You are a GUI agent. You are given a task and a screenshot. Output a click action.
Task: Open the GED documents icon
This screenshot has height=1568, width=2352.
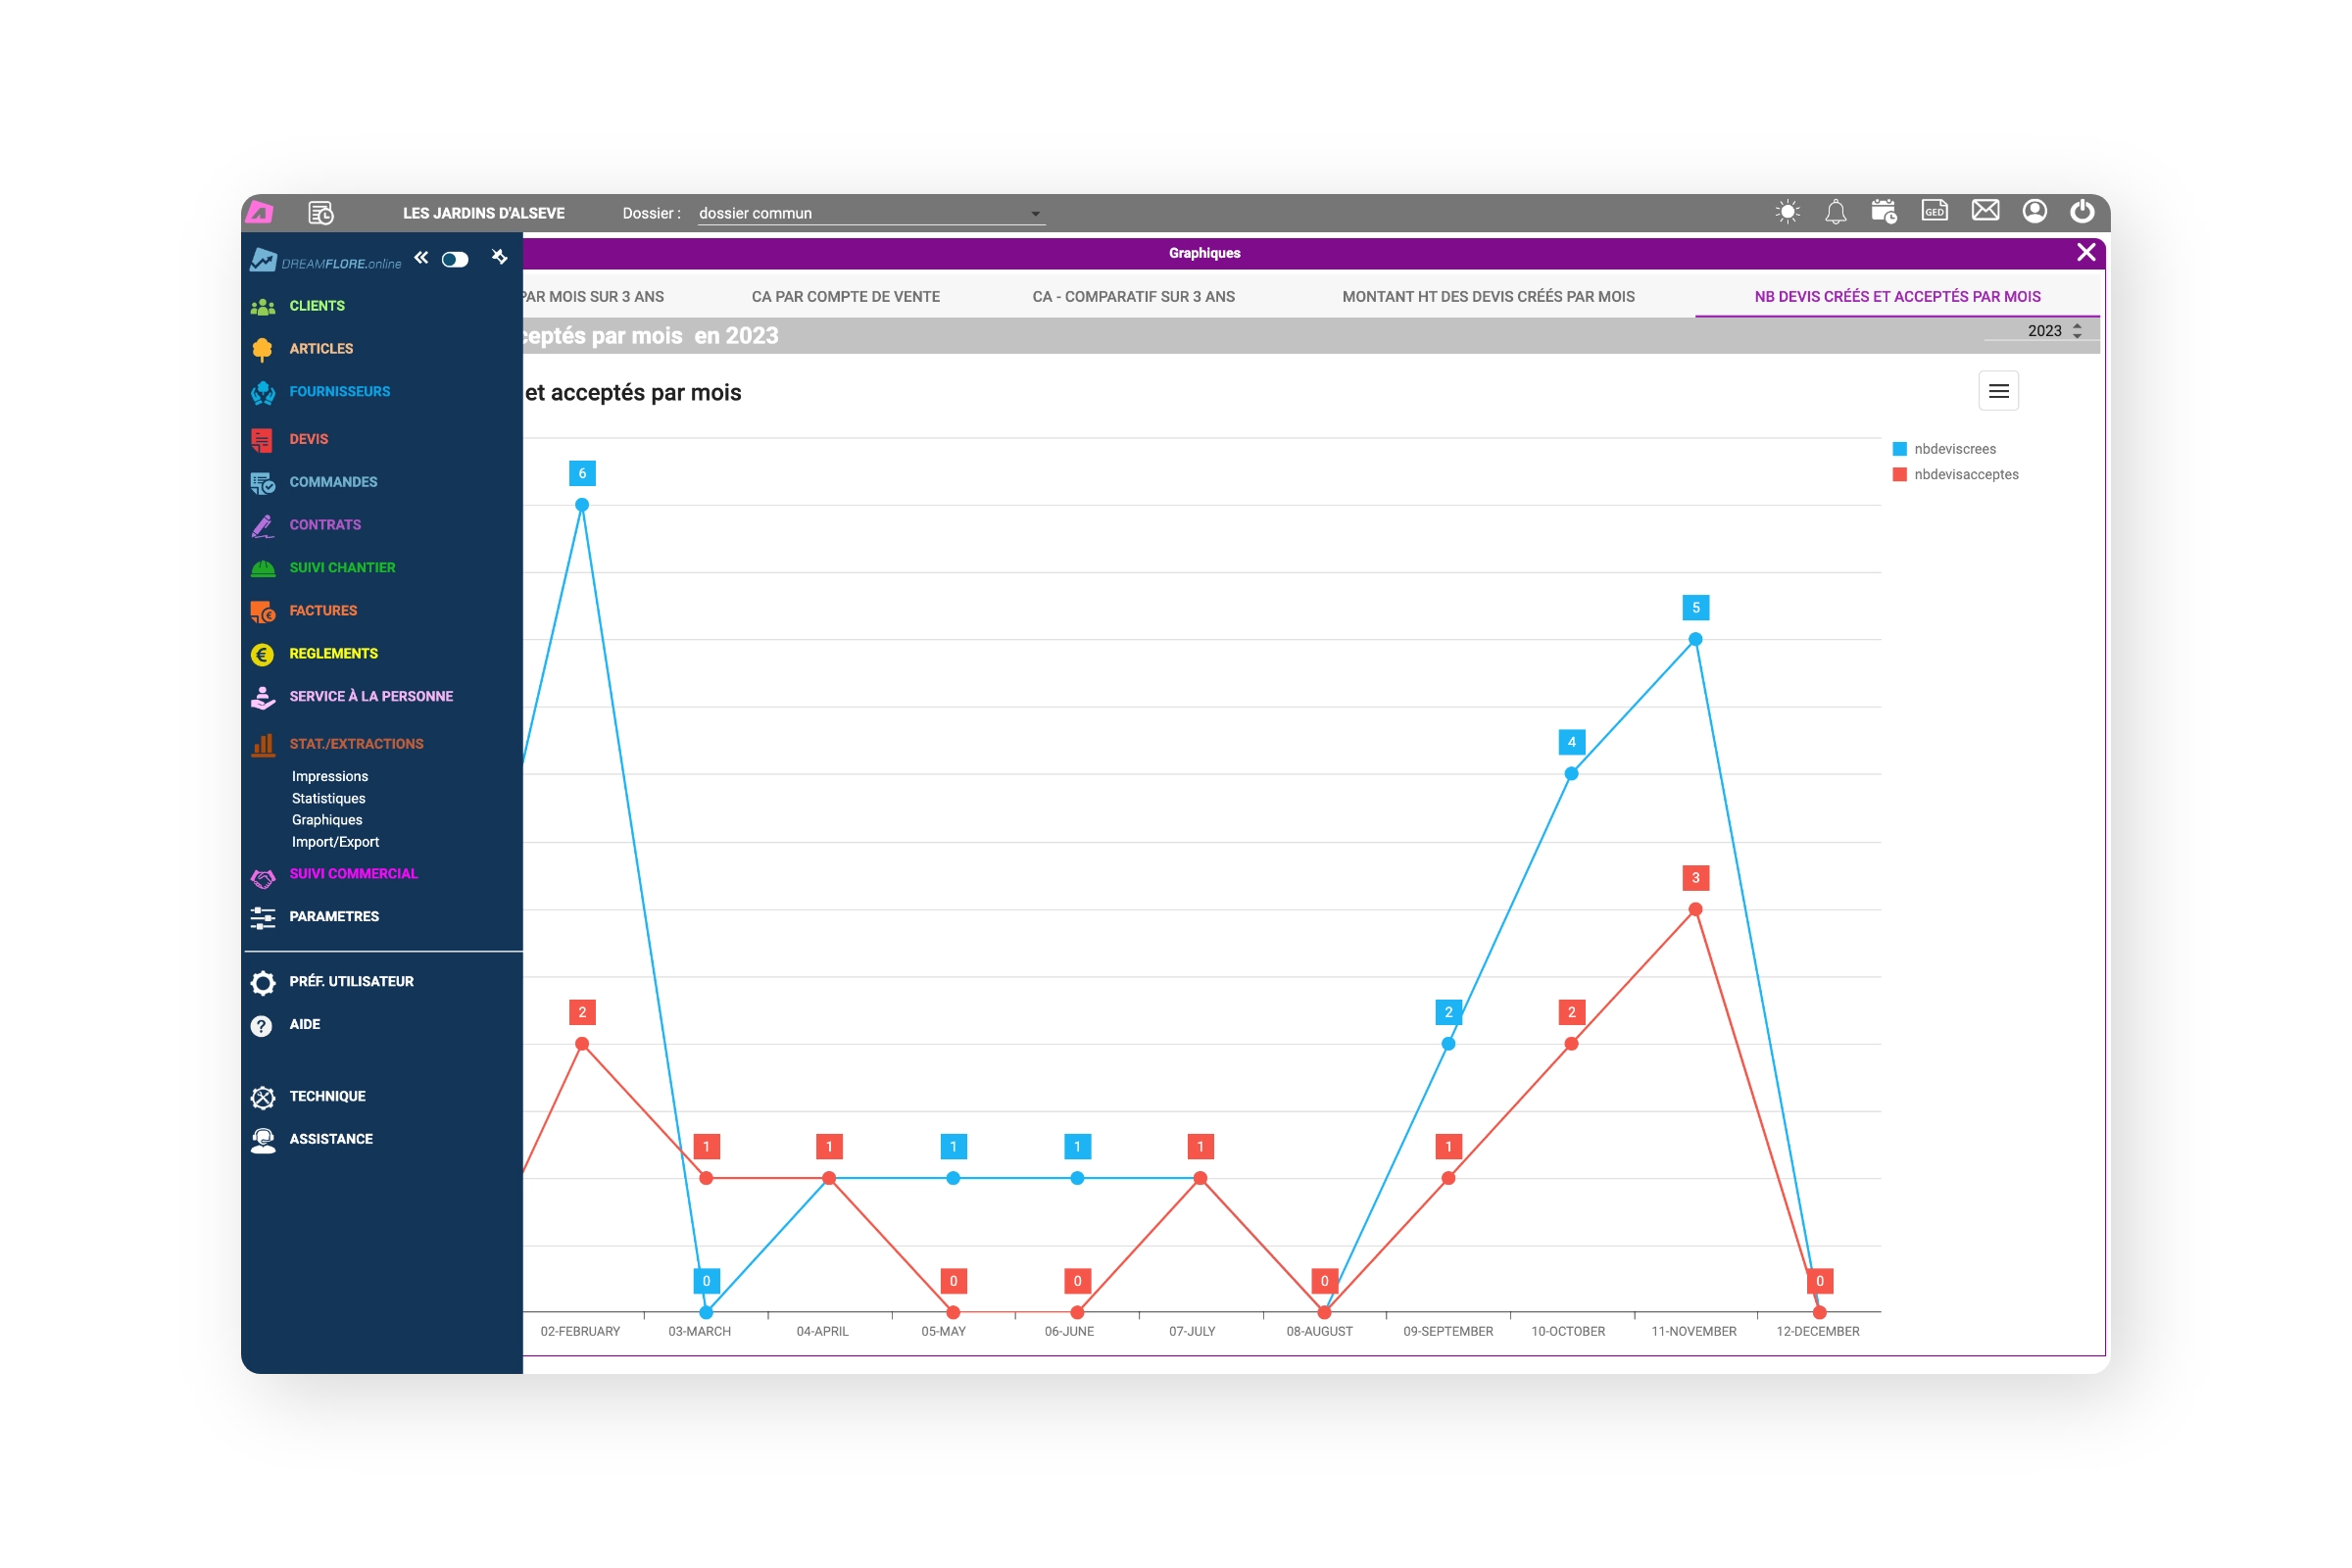click(1934, 211)
